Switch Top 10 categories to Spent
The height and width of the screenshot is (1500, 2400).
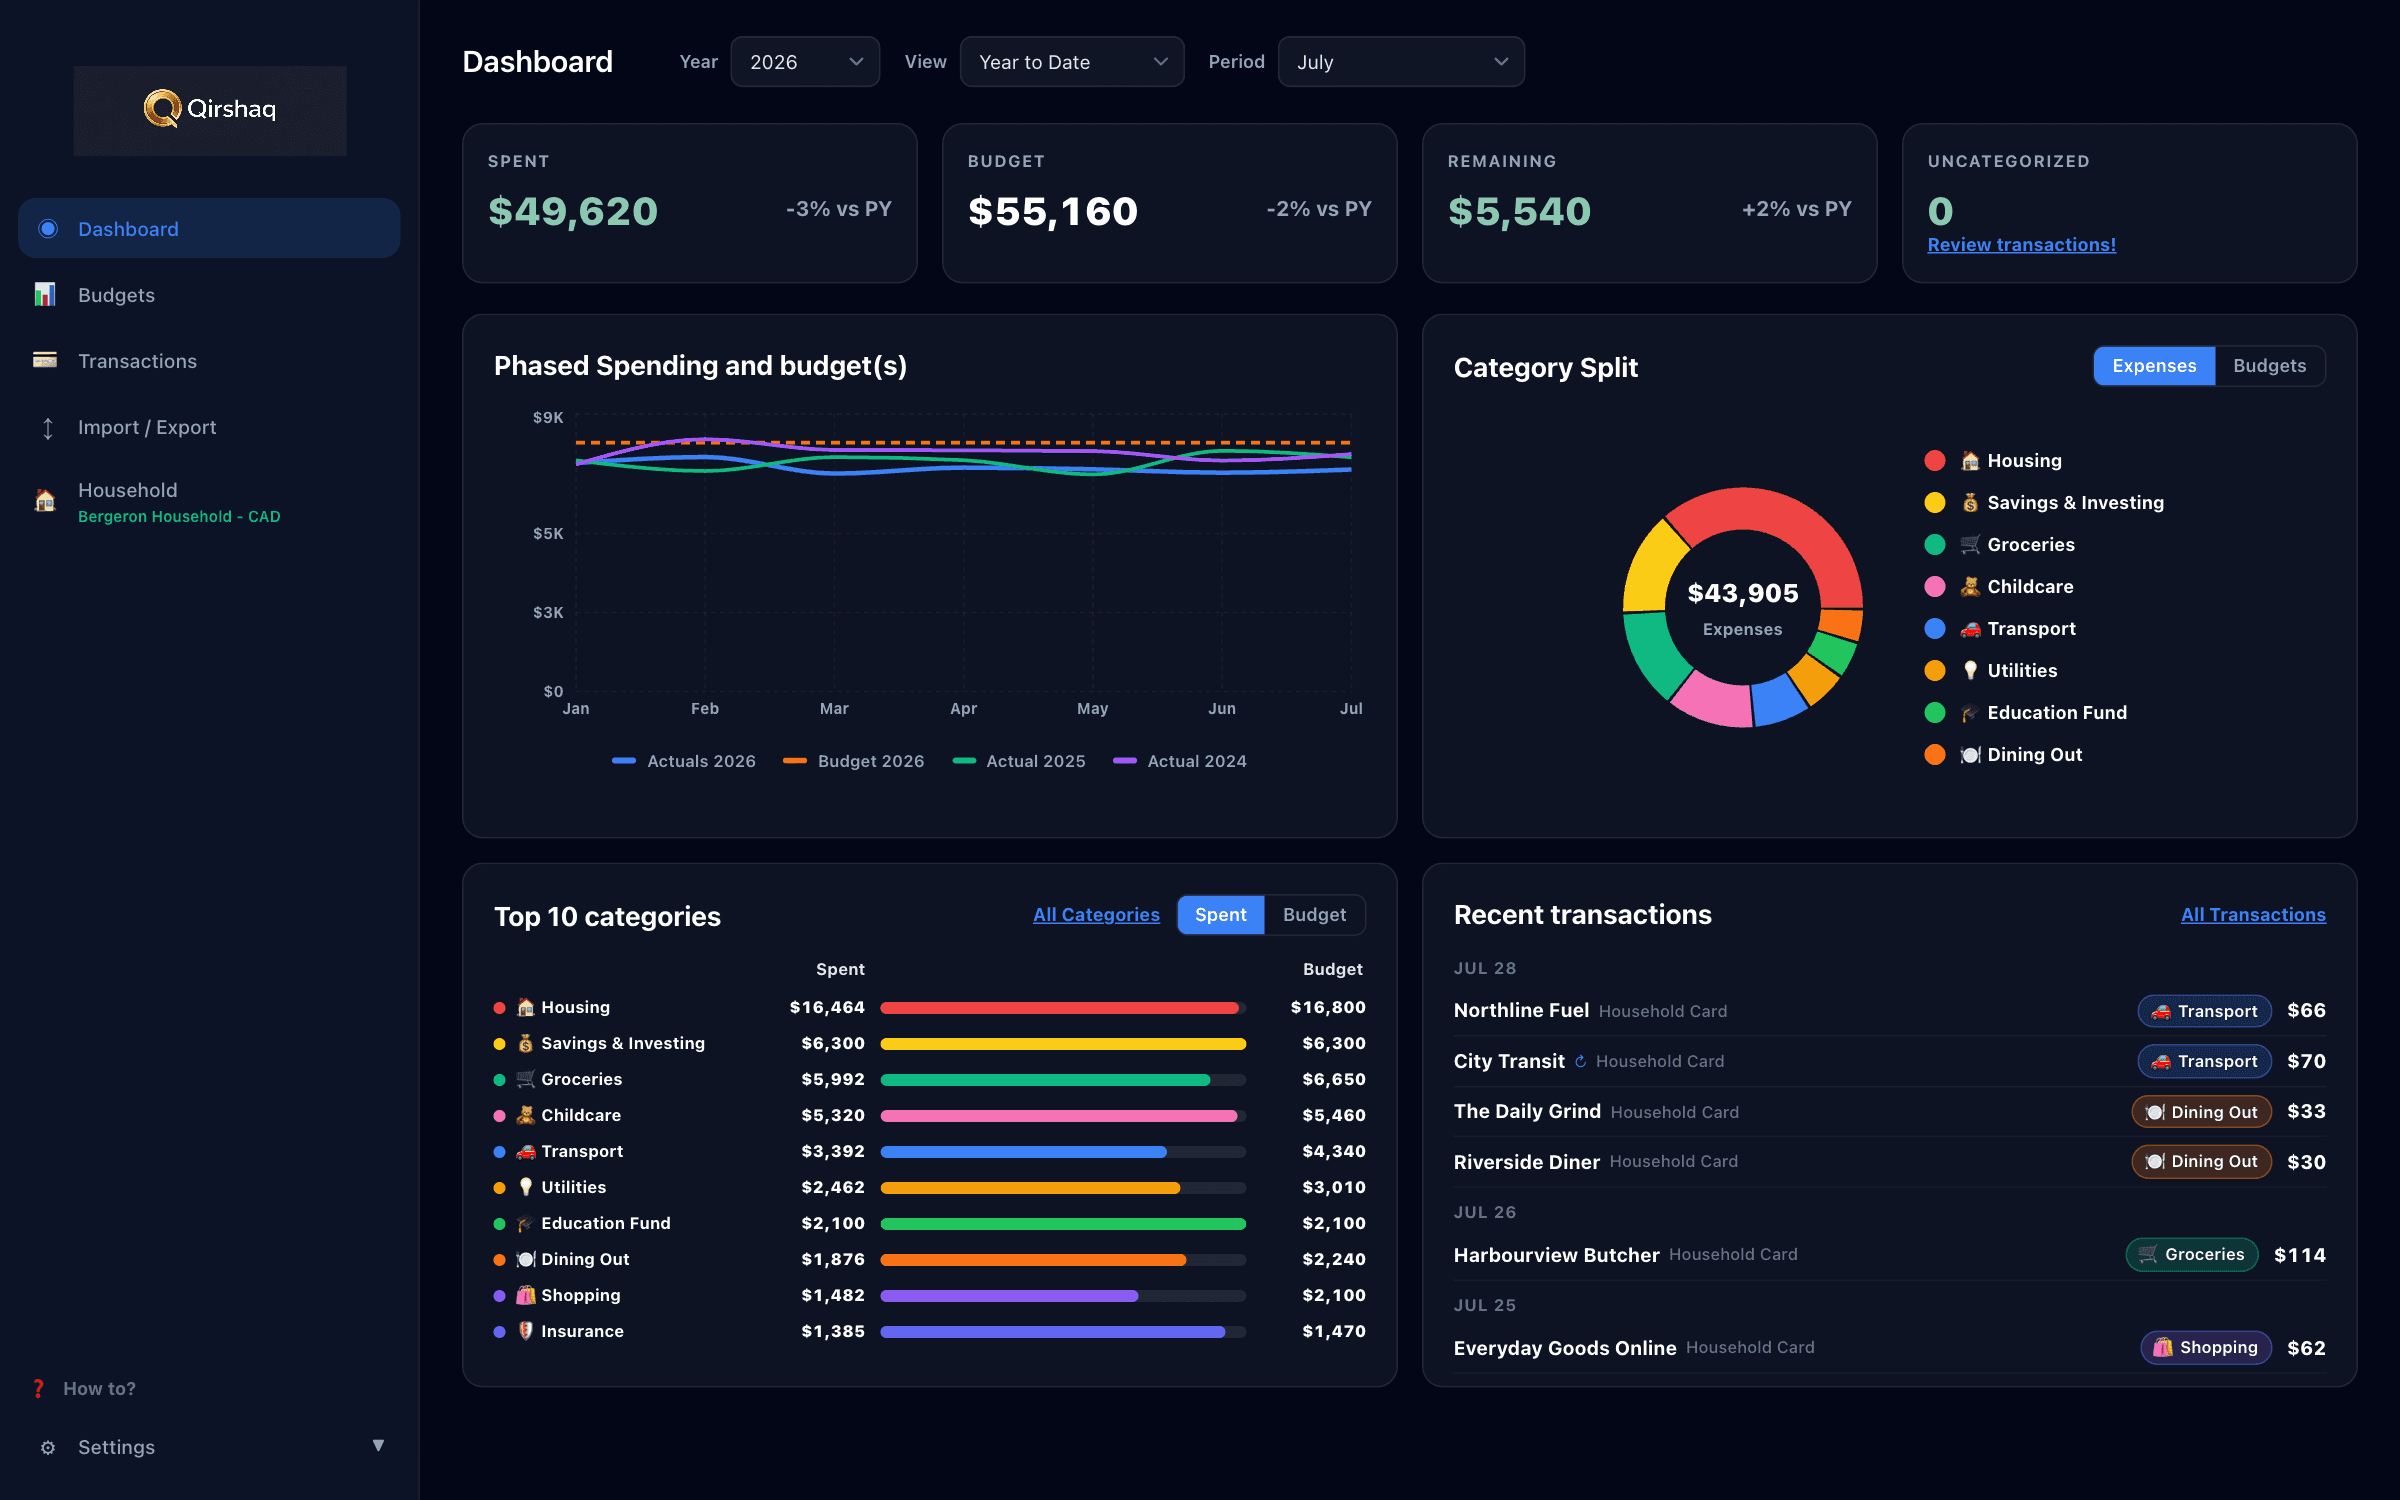tap(1220, 915)
